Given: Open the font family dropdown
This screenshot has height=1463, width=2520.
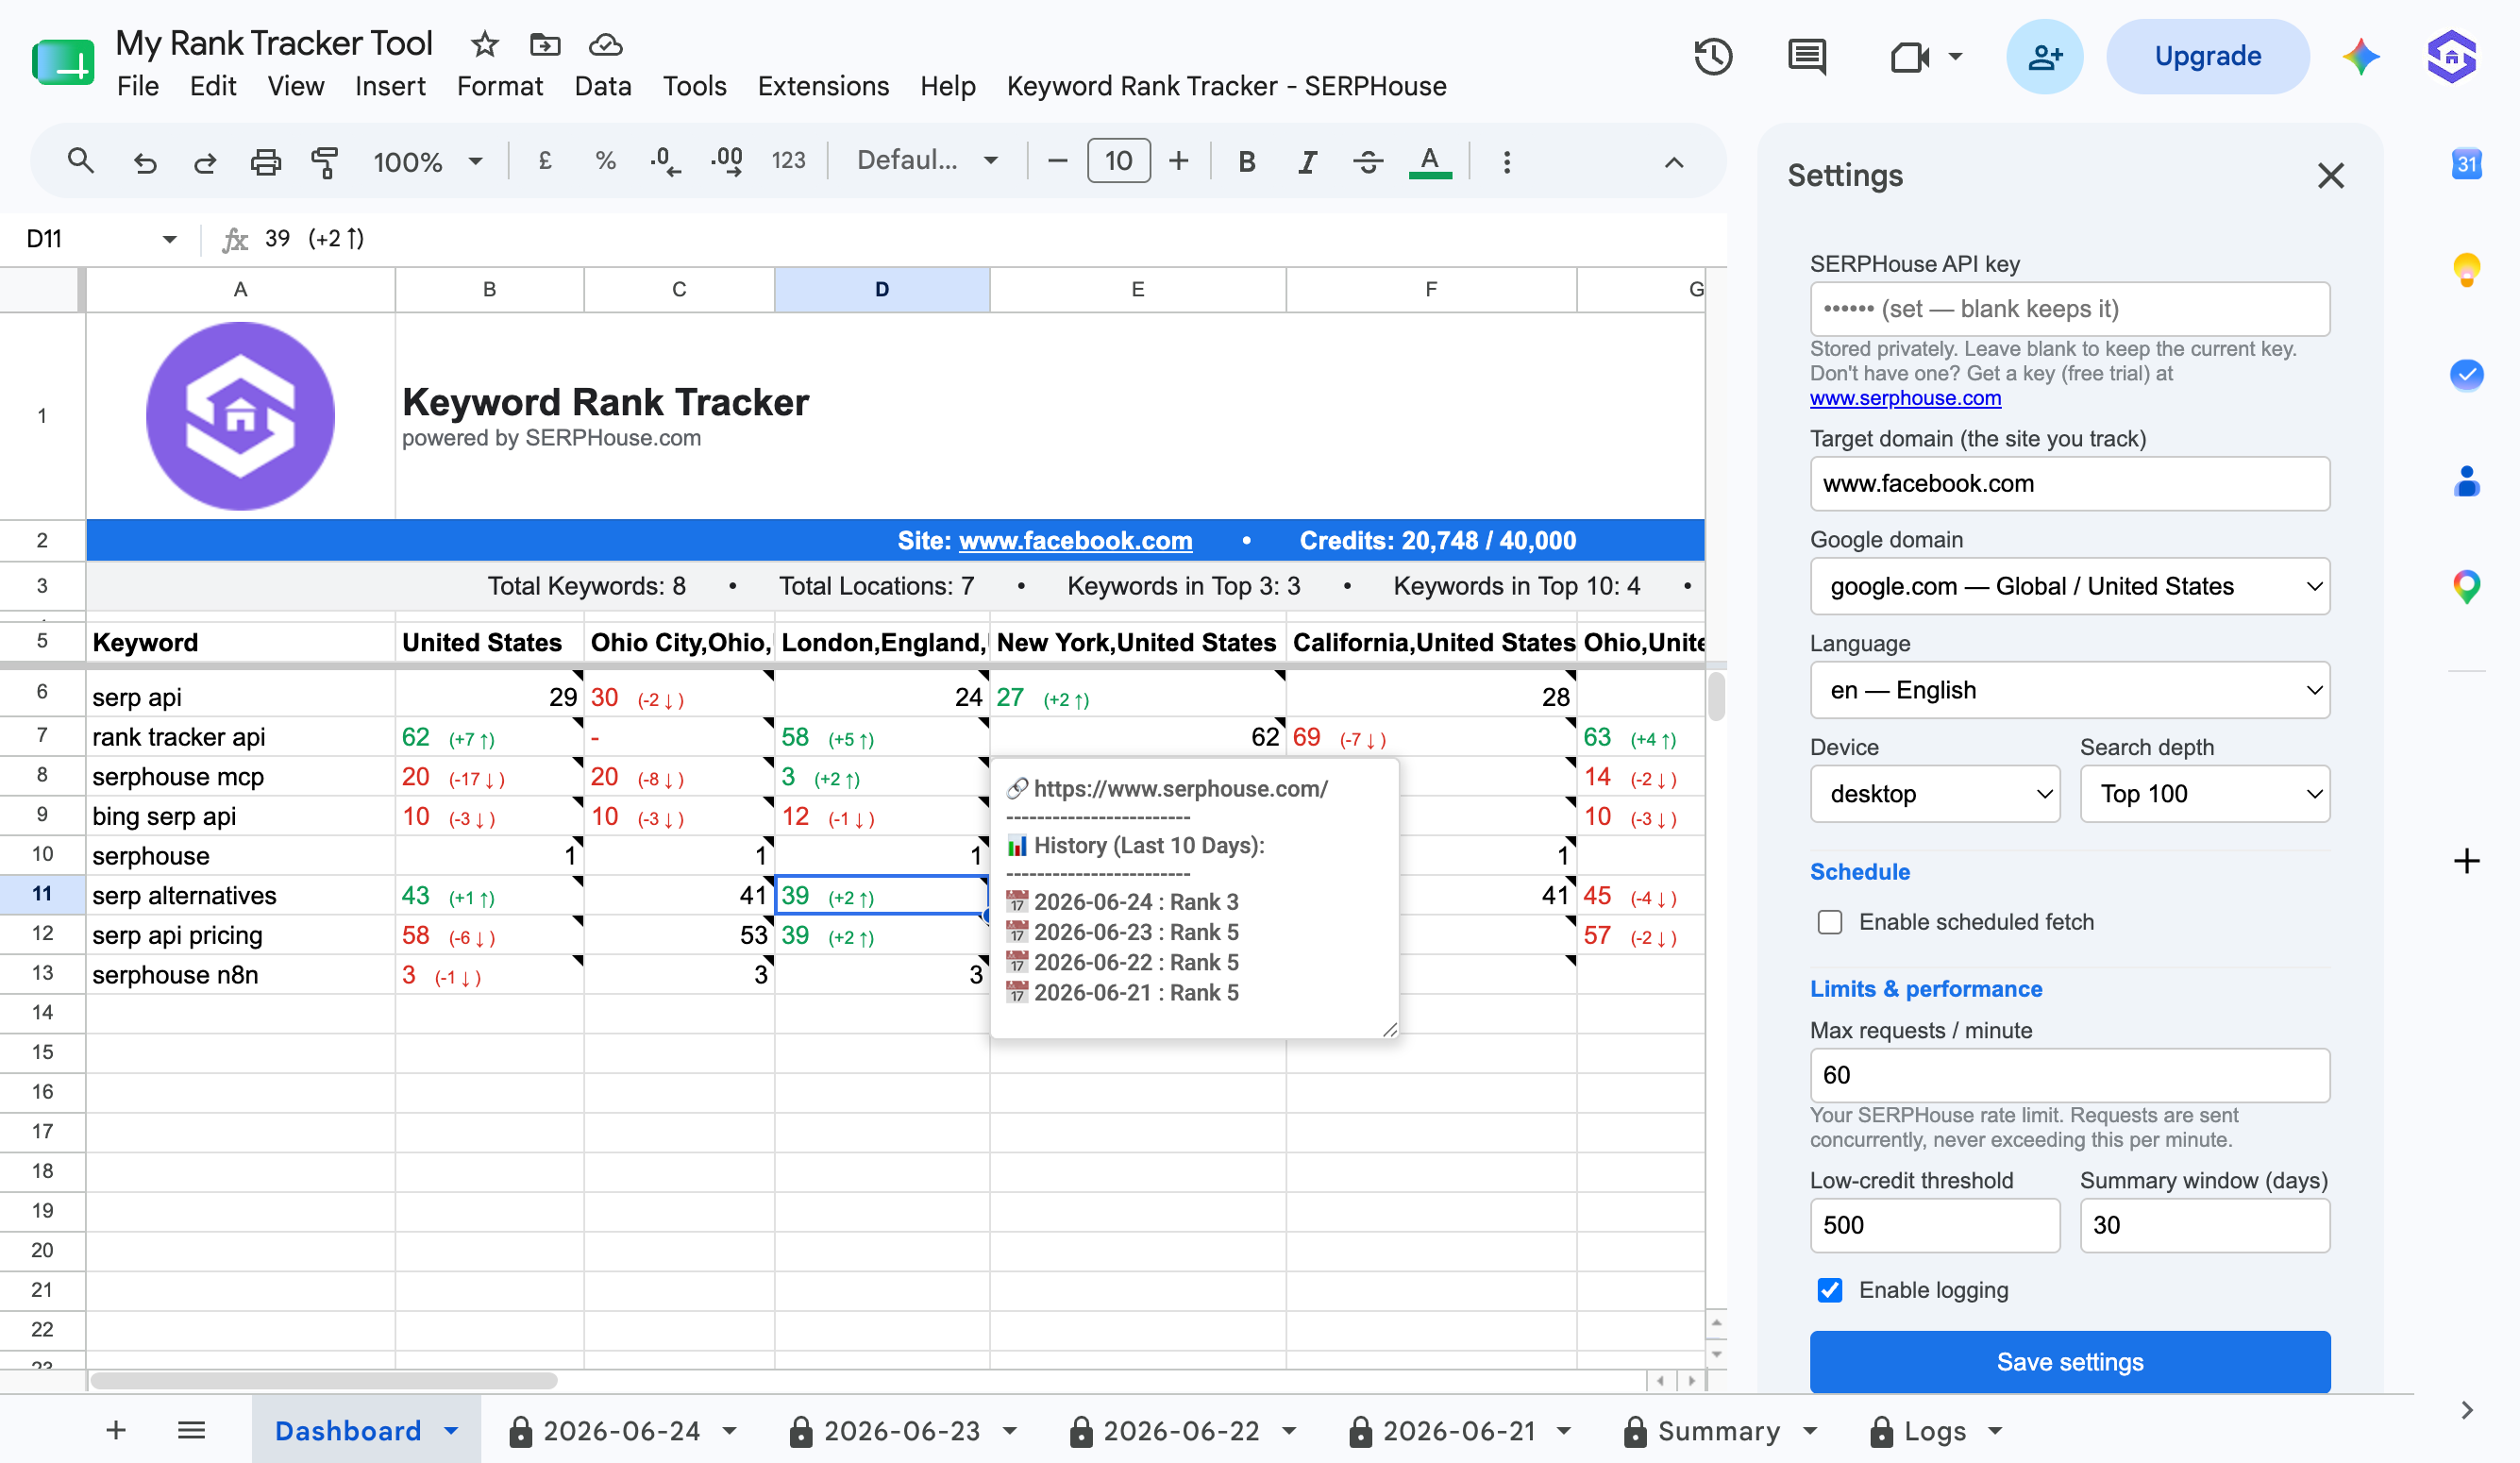Looking at the screenshot, I should pos(927,161).
